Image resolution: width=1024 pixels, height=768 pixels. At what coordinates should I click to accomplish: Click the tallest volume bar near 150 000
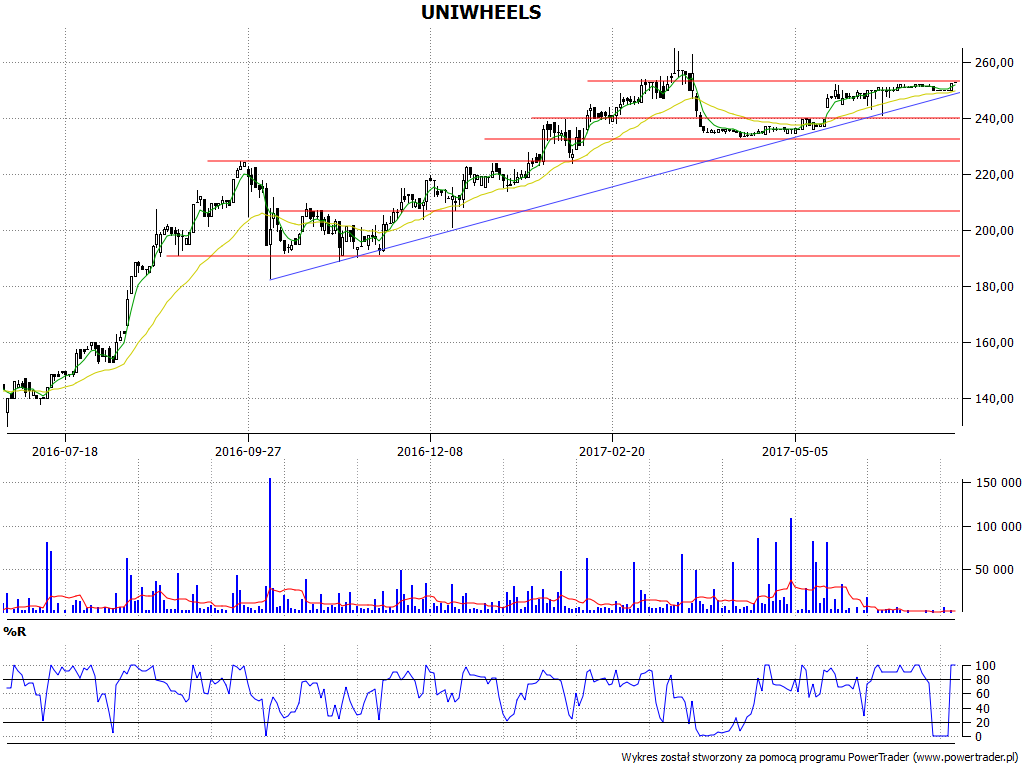[x=270, y=545]
